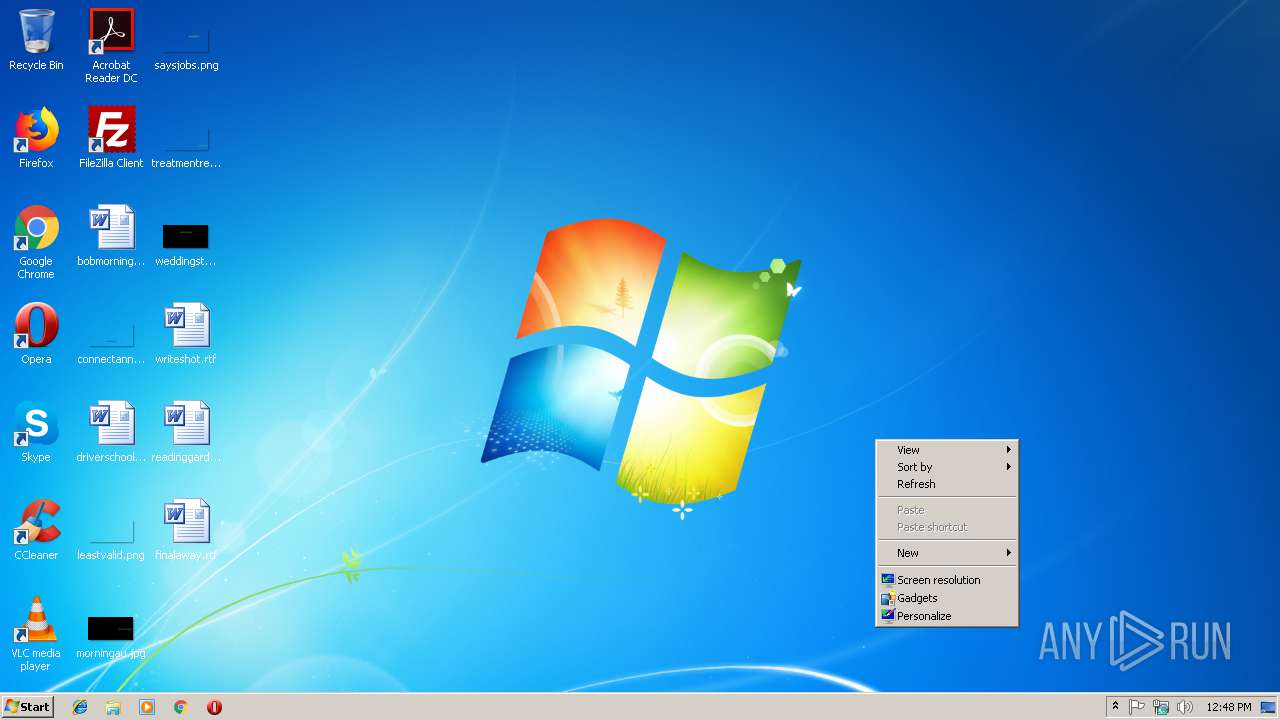Open the clock showing 12:48 PM
1280x720 pixels.
point(1229,707)
